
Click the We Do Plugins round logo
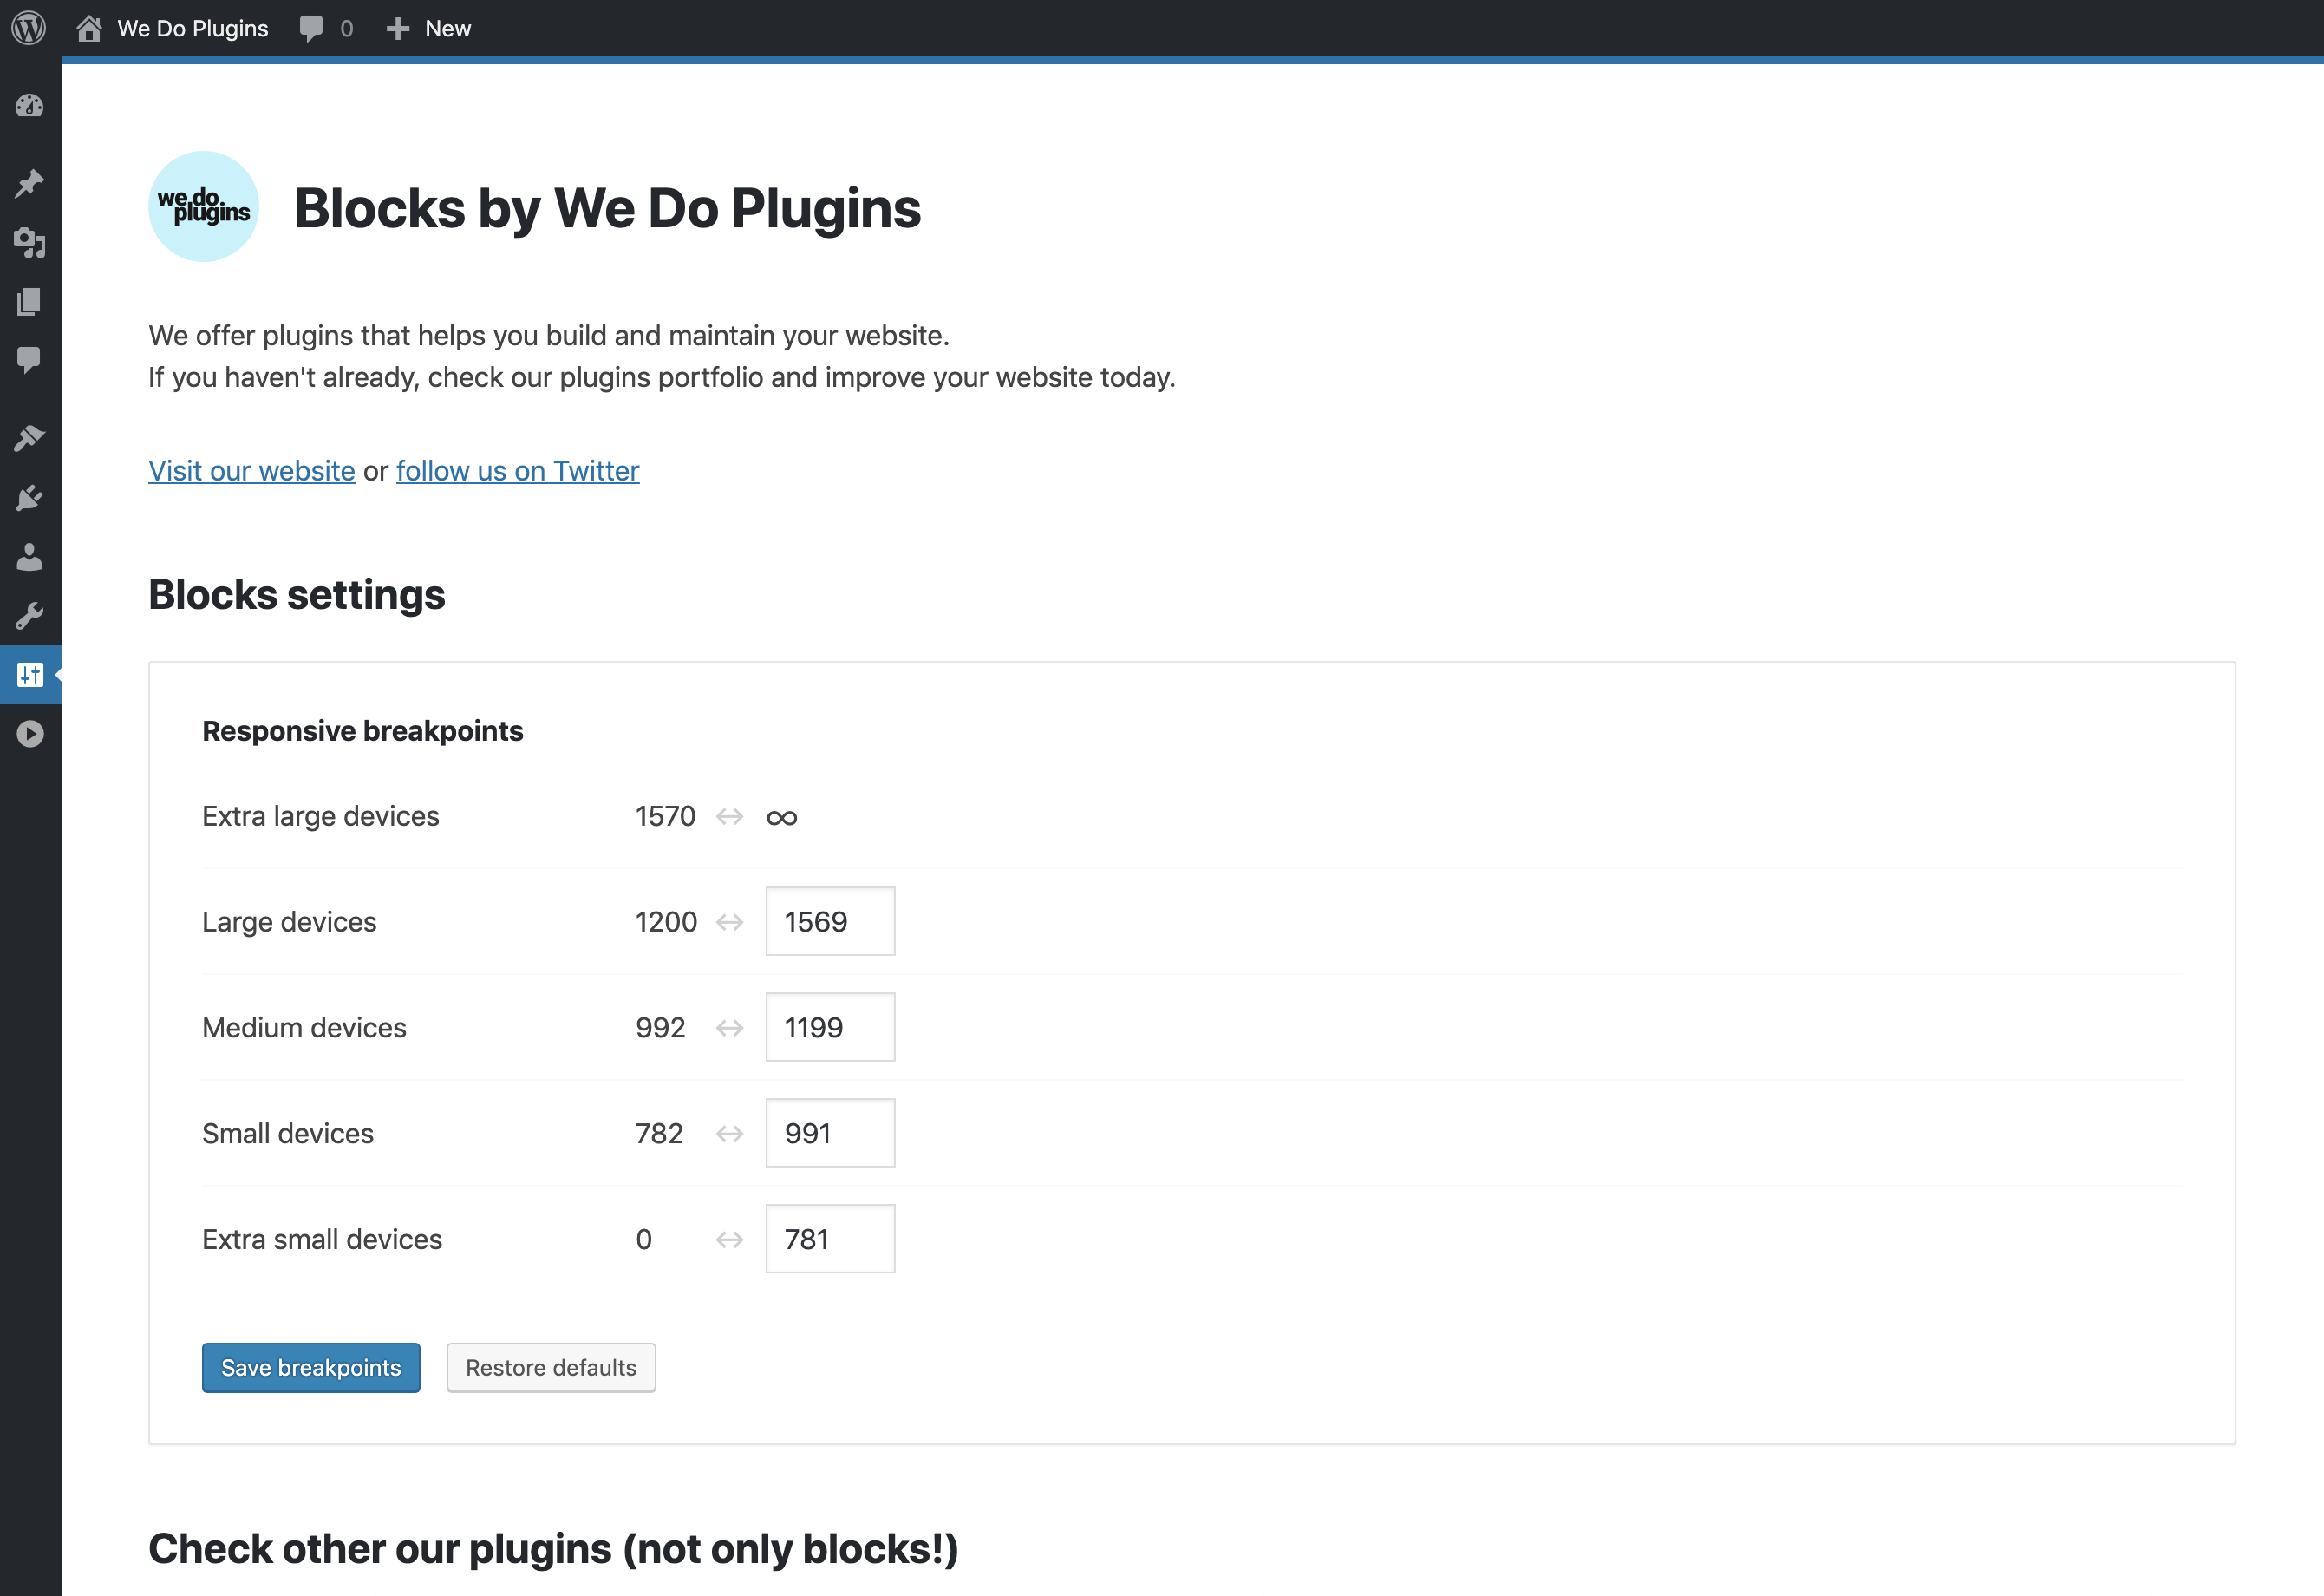point(203,207)
